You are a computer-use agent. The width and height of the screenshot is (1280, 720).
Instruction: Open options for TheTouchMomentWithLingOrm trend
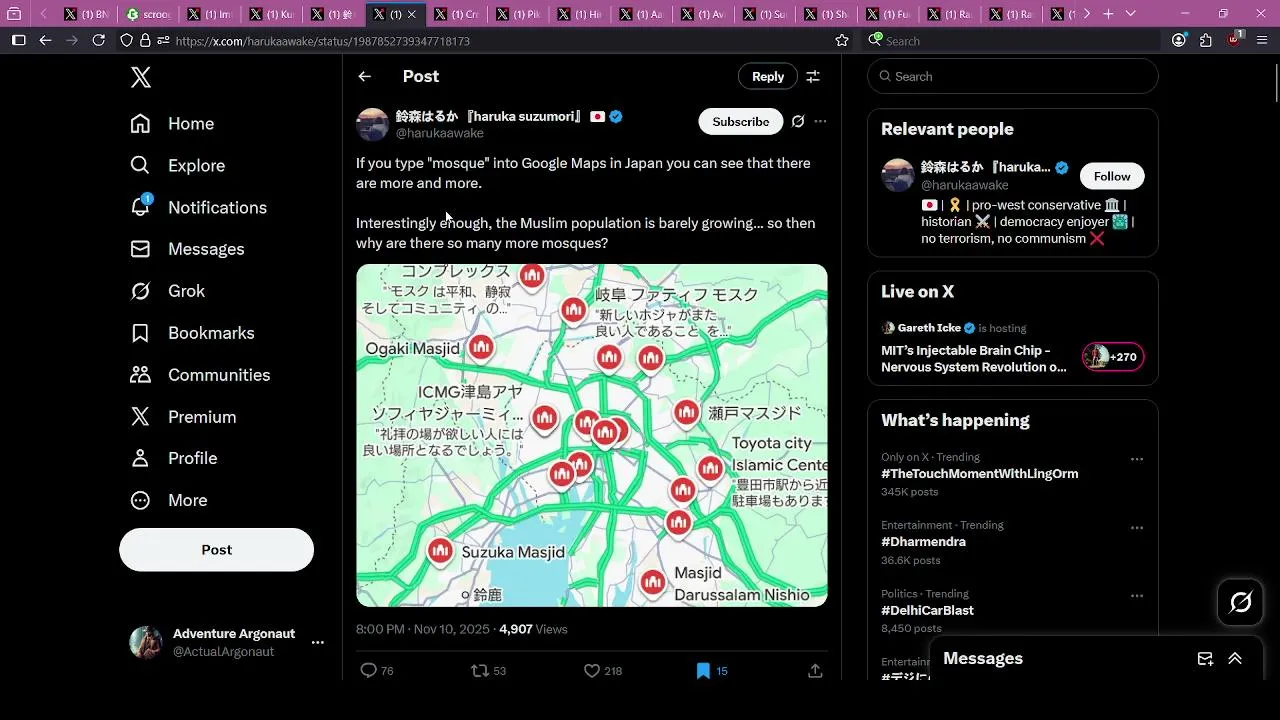(x=1137, y=459)
